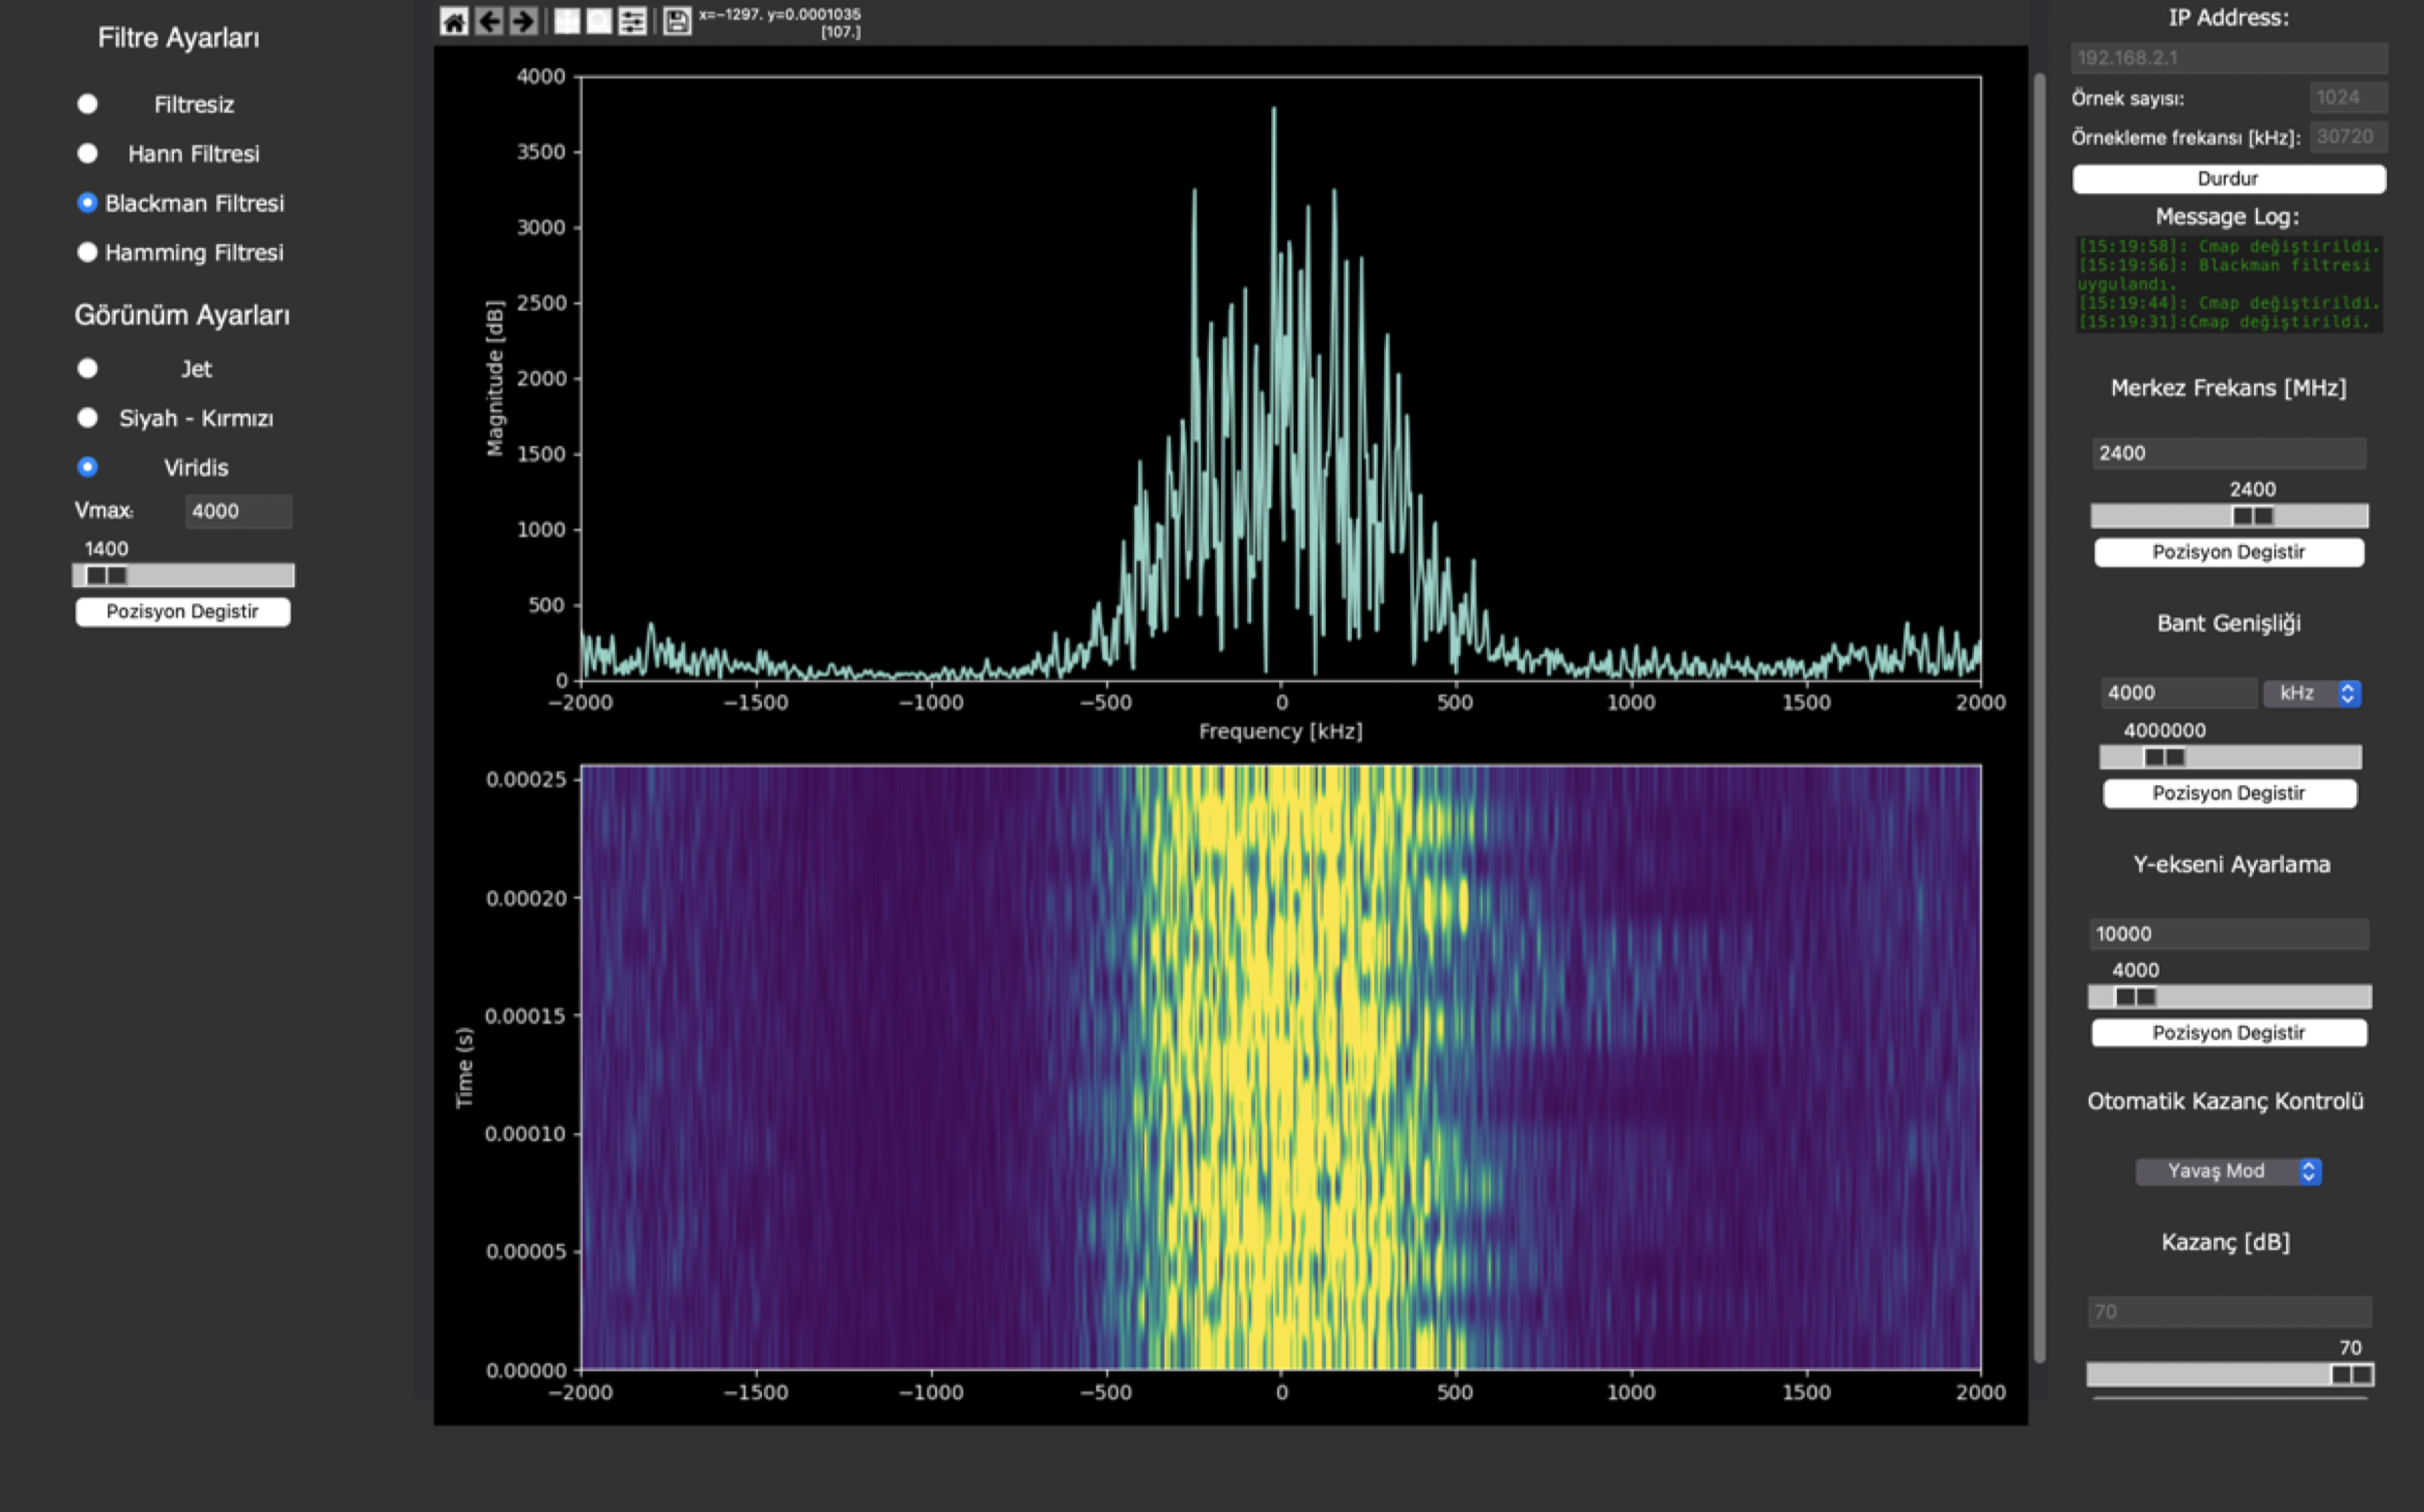Click the 'Kazanç [dB]' label

(2226, 1242)
